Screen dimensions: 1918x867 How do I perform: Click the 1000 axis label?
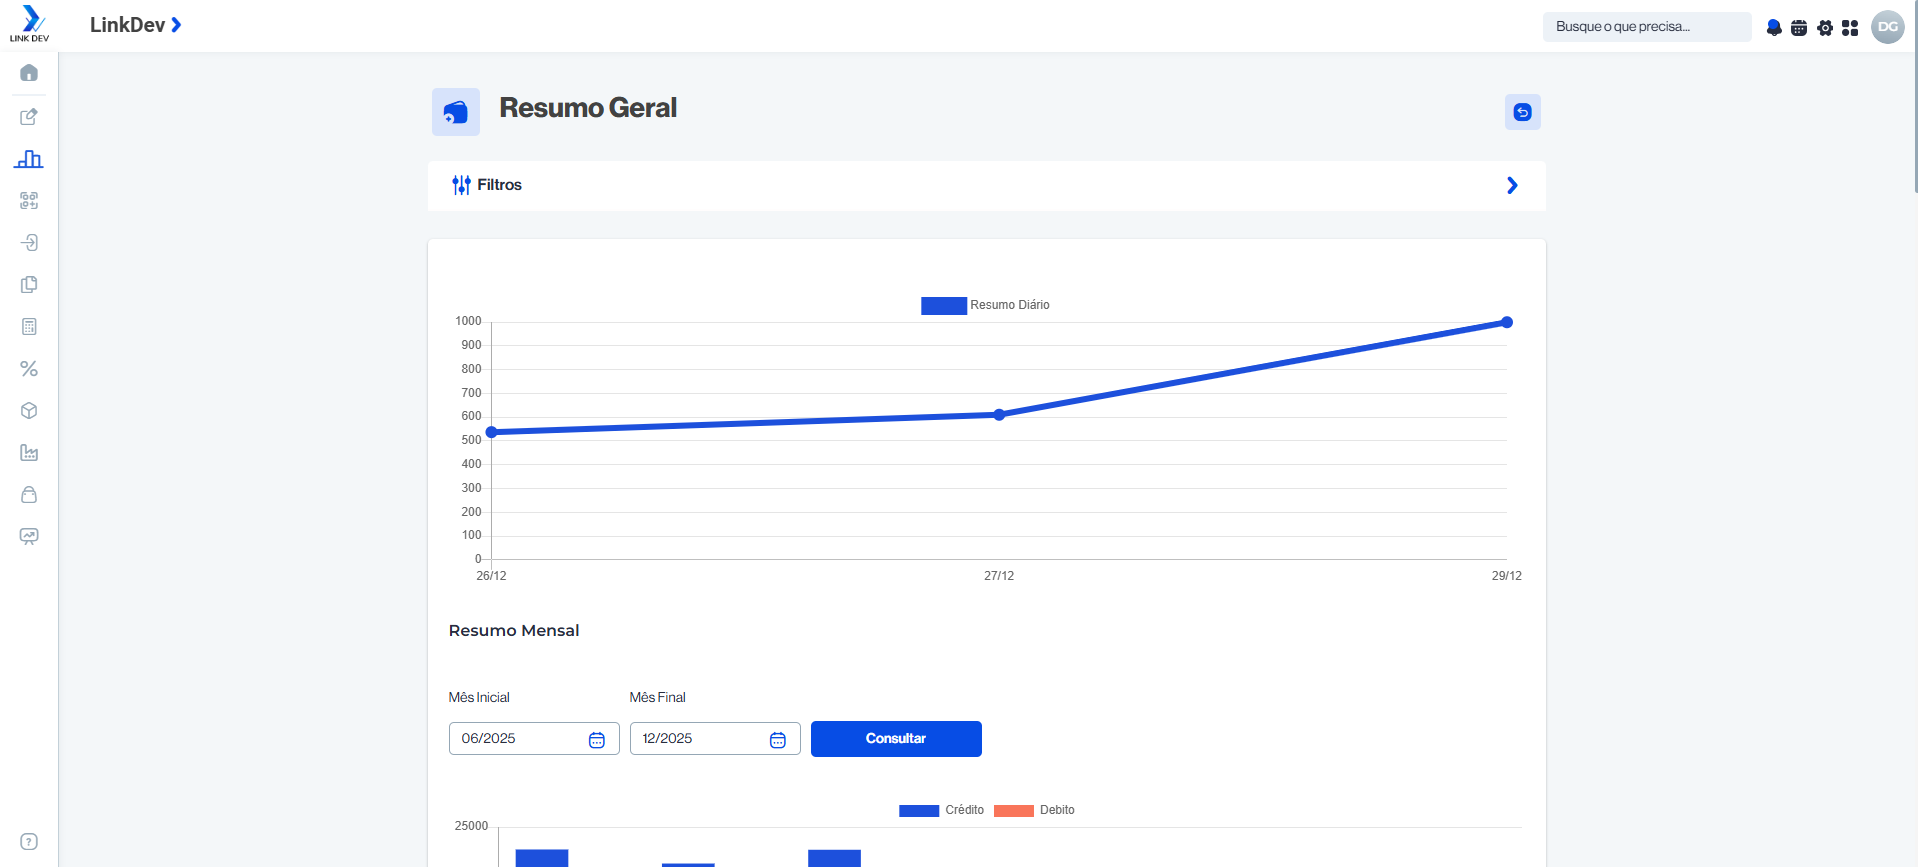pyautogui.click(x=468, y=321)
